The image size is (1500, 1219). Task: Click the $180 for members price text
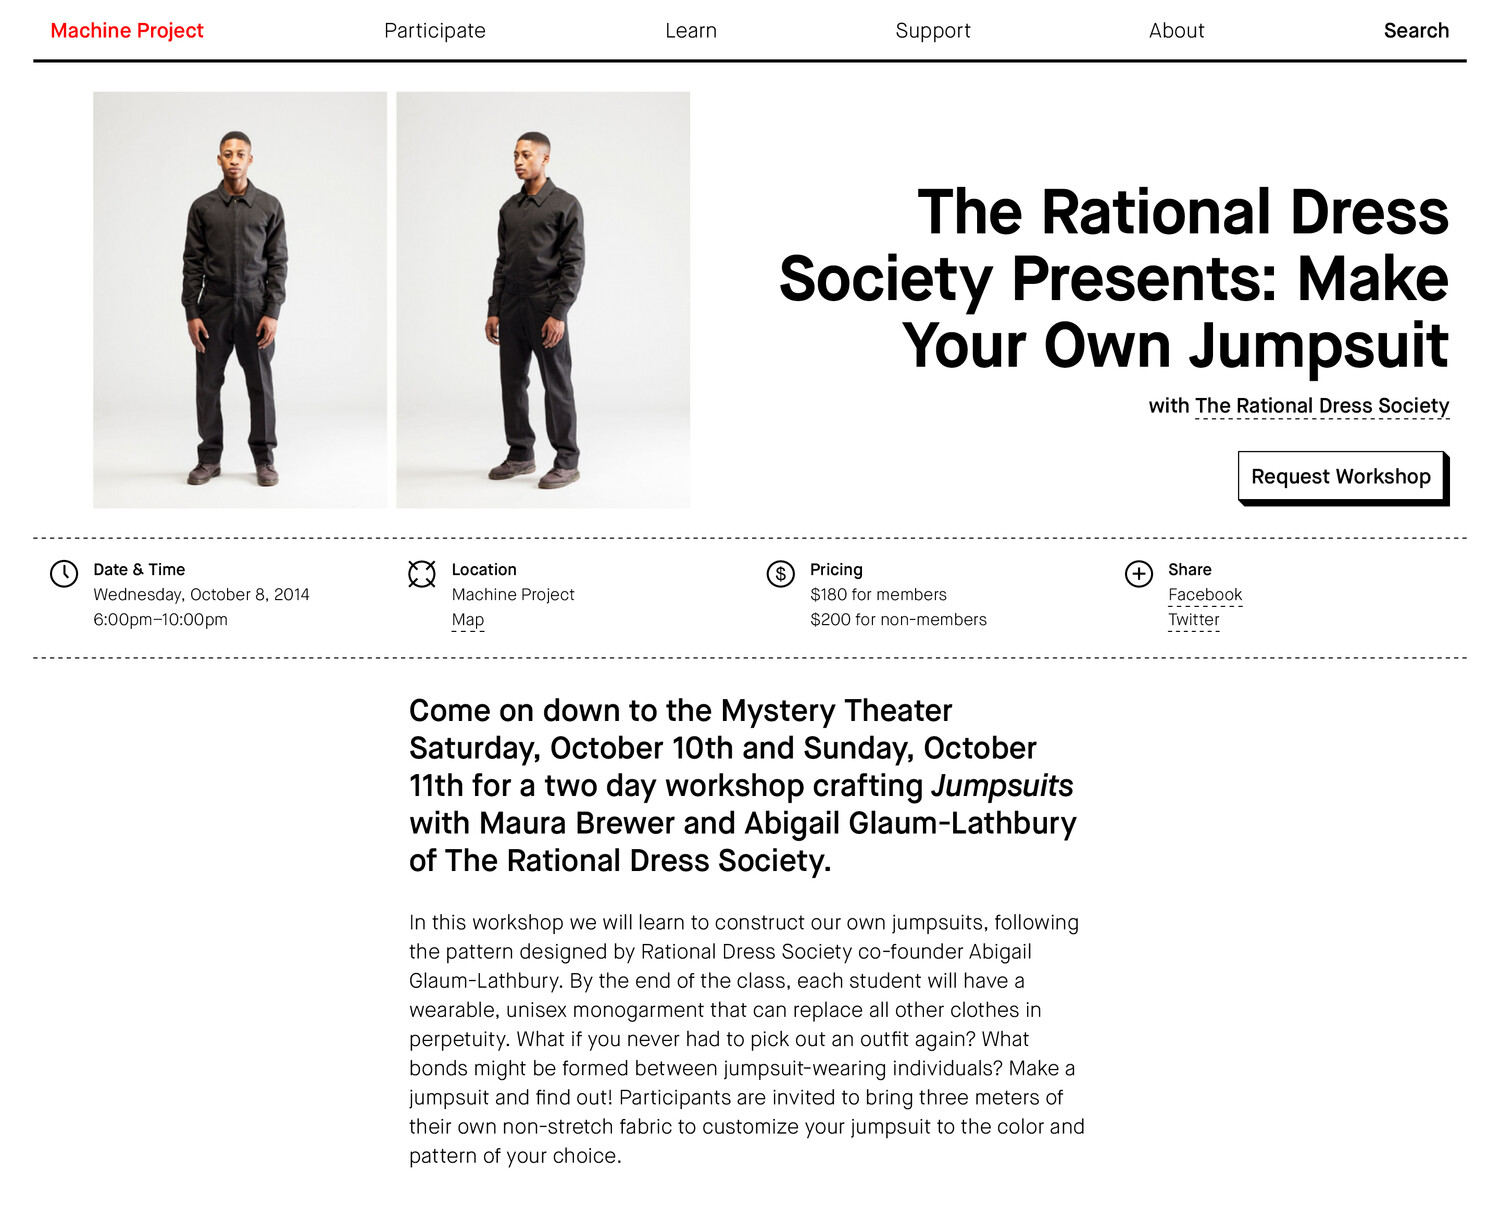(x=878, y=595)
